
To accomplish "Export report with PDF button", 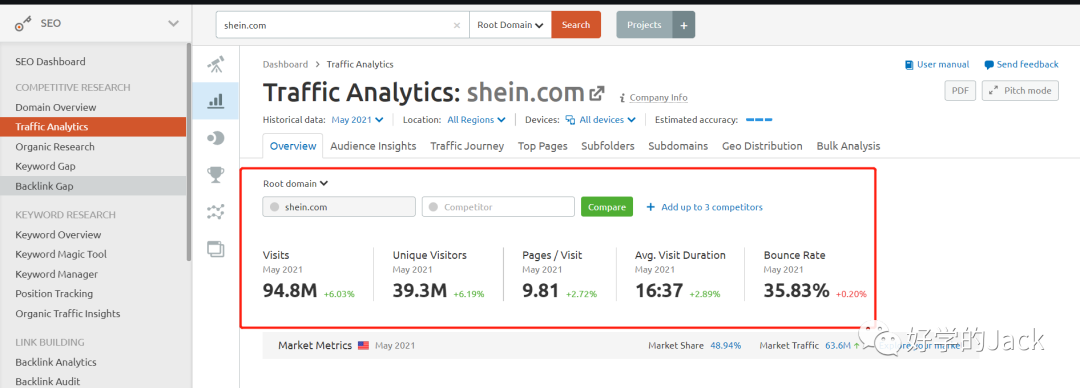I will [959, 90].
